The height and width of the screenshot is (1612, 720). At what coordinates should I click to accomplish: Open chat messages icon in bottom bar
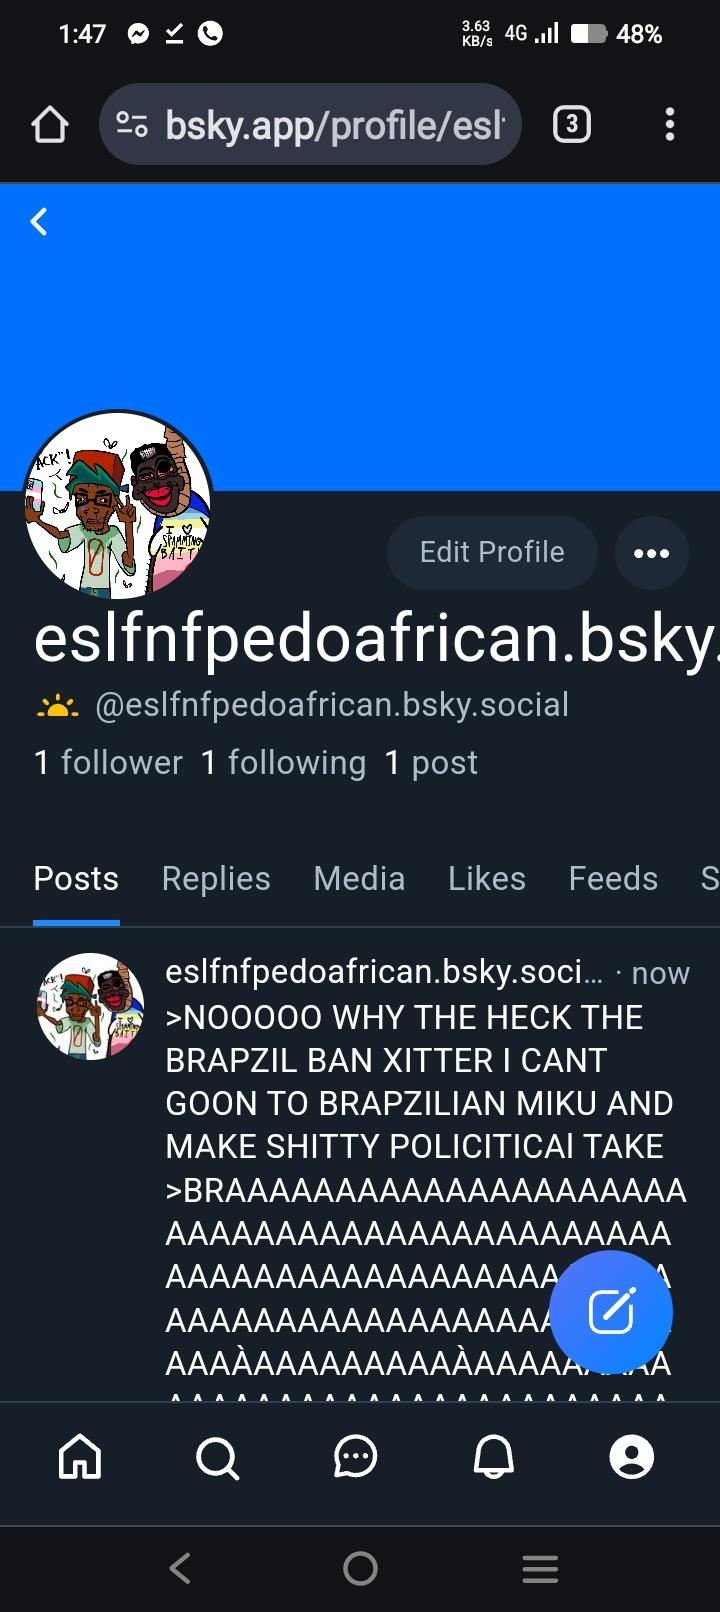pyautogui.click(x=355, y=1456)
